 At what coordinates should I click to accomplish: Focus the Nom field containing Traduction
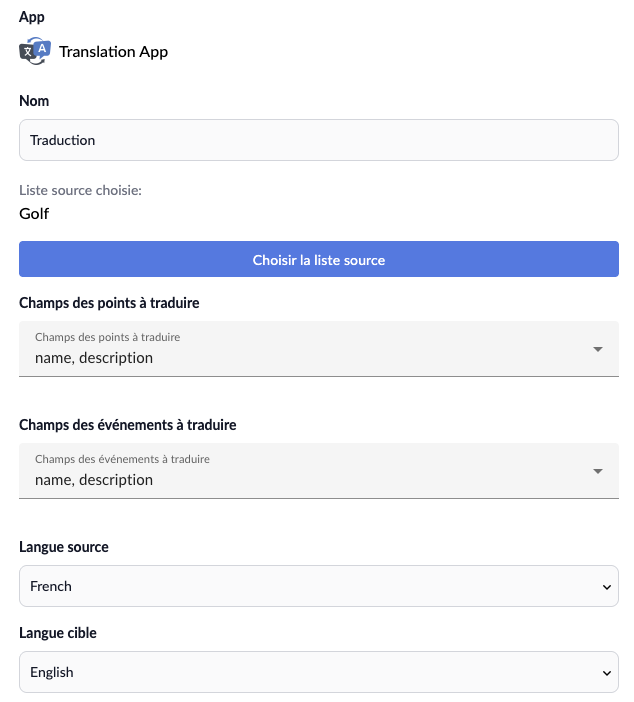click(x=319, y=140)
